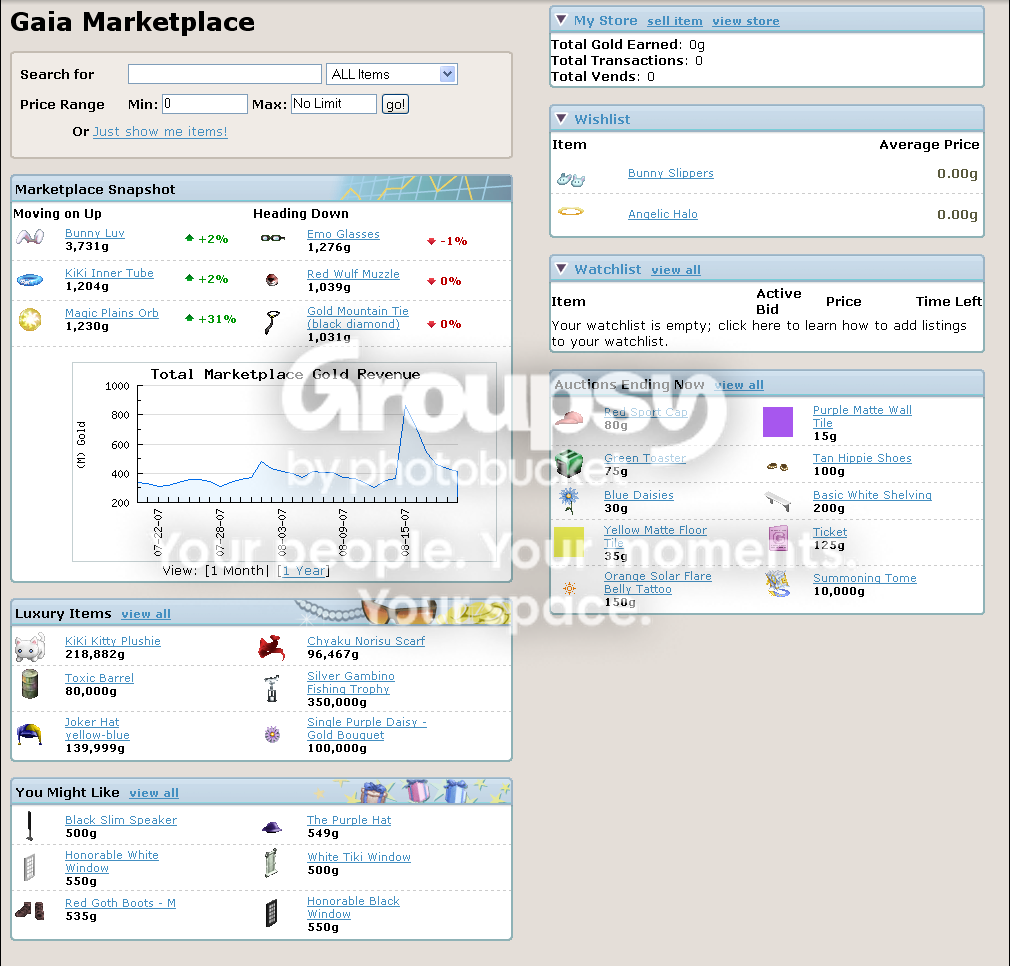Open the Blue Daisies auction link
Image resolution: width=1010 pixels, height=967 pixels.
pos(638,495)
